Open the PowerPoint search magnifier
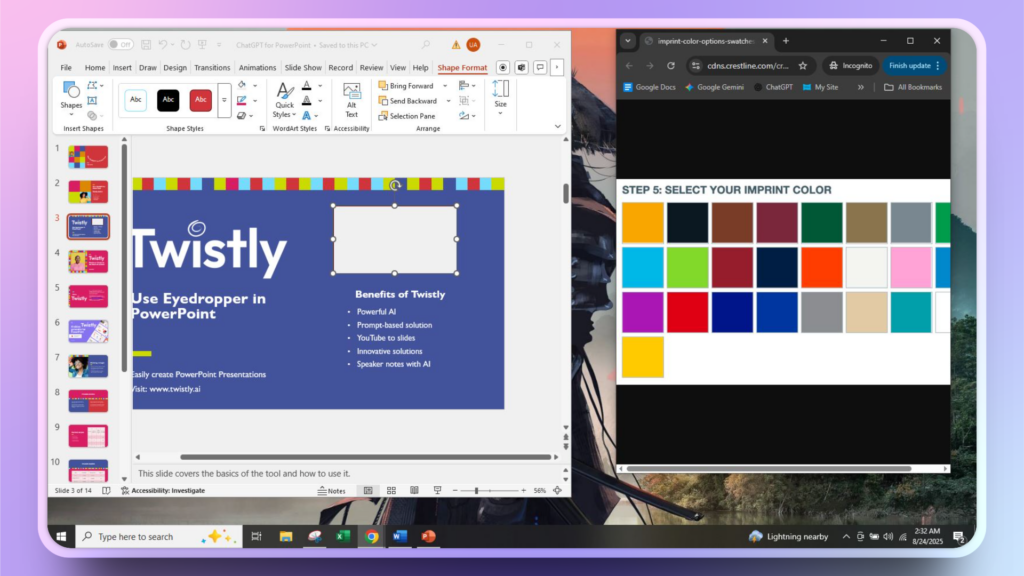This screenshot has height=576, width=1024. (x=426, y=45)
